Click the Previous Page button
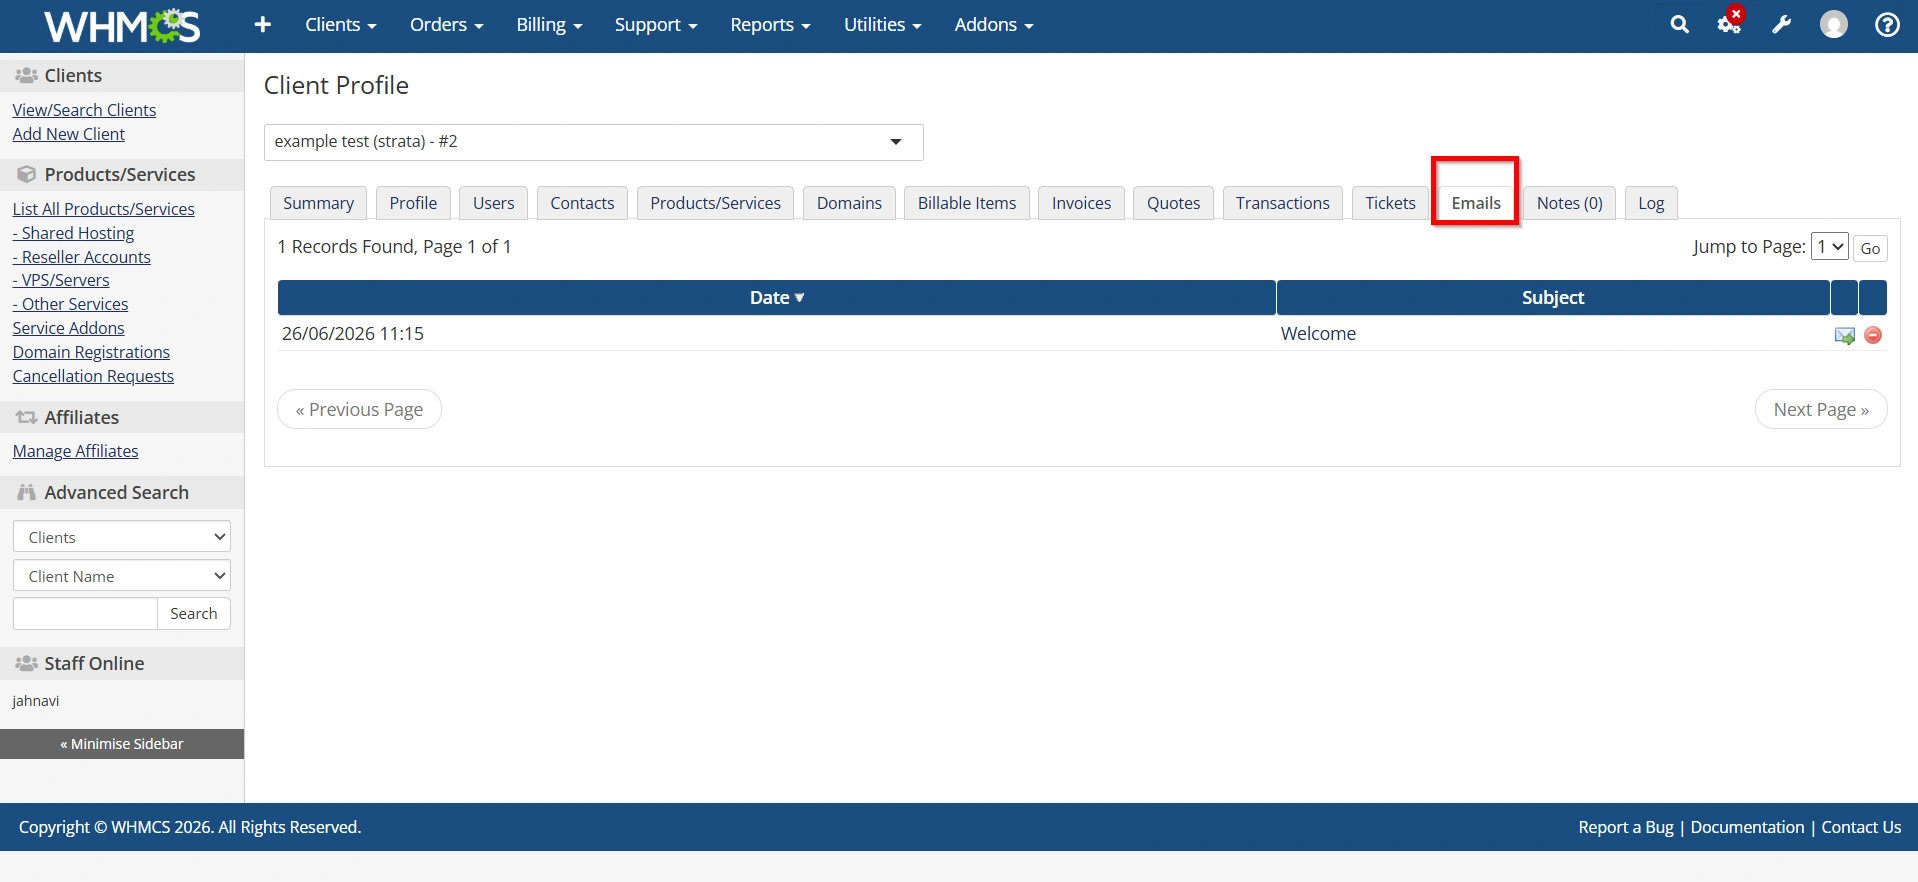 click(x=359, y=409)
